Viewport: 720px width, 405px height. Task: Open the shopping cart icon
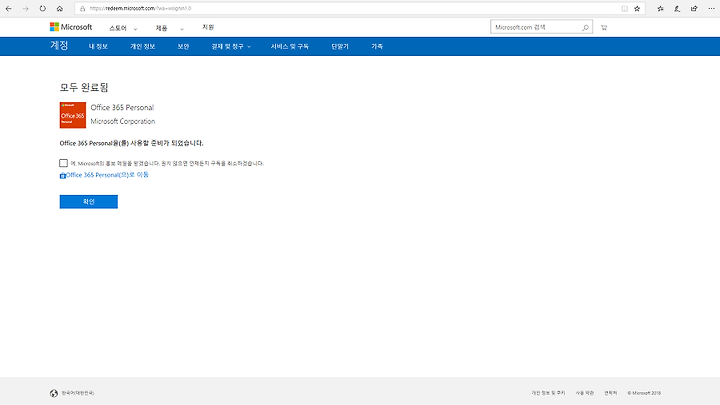tap(604, 28)
